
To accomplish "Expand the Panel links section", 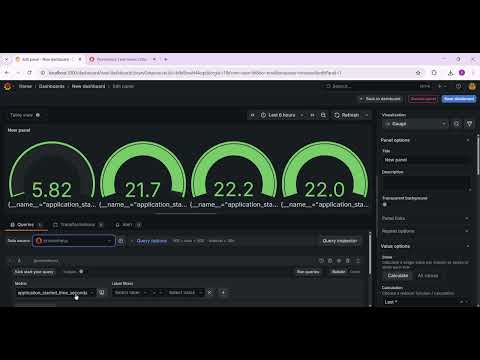I will [425, 218].
